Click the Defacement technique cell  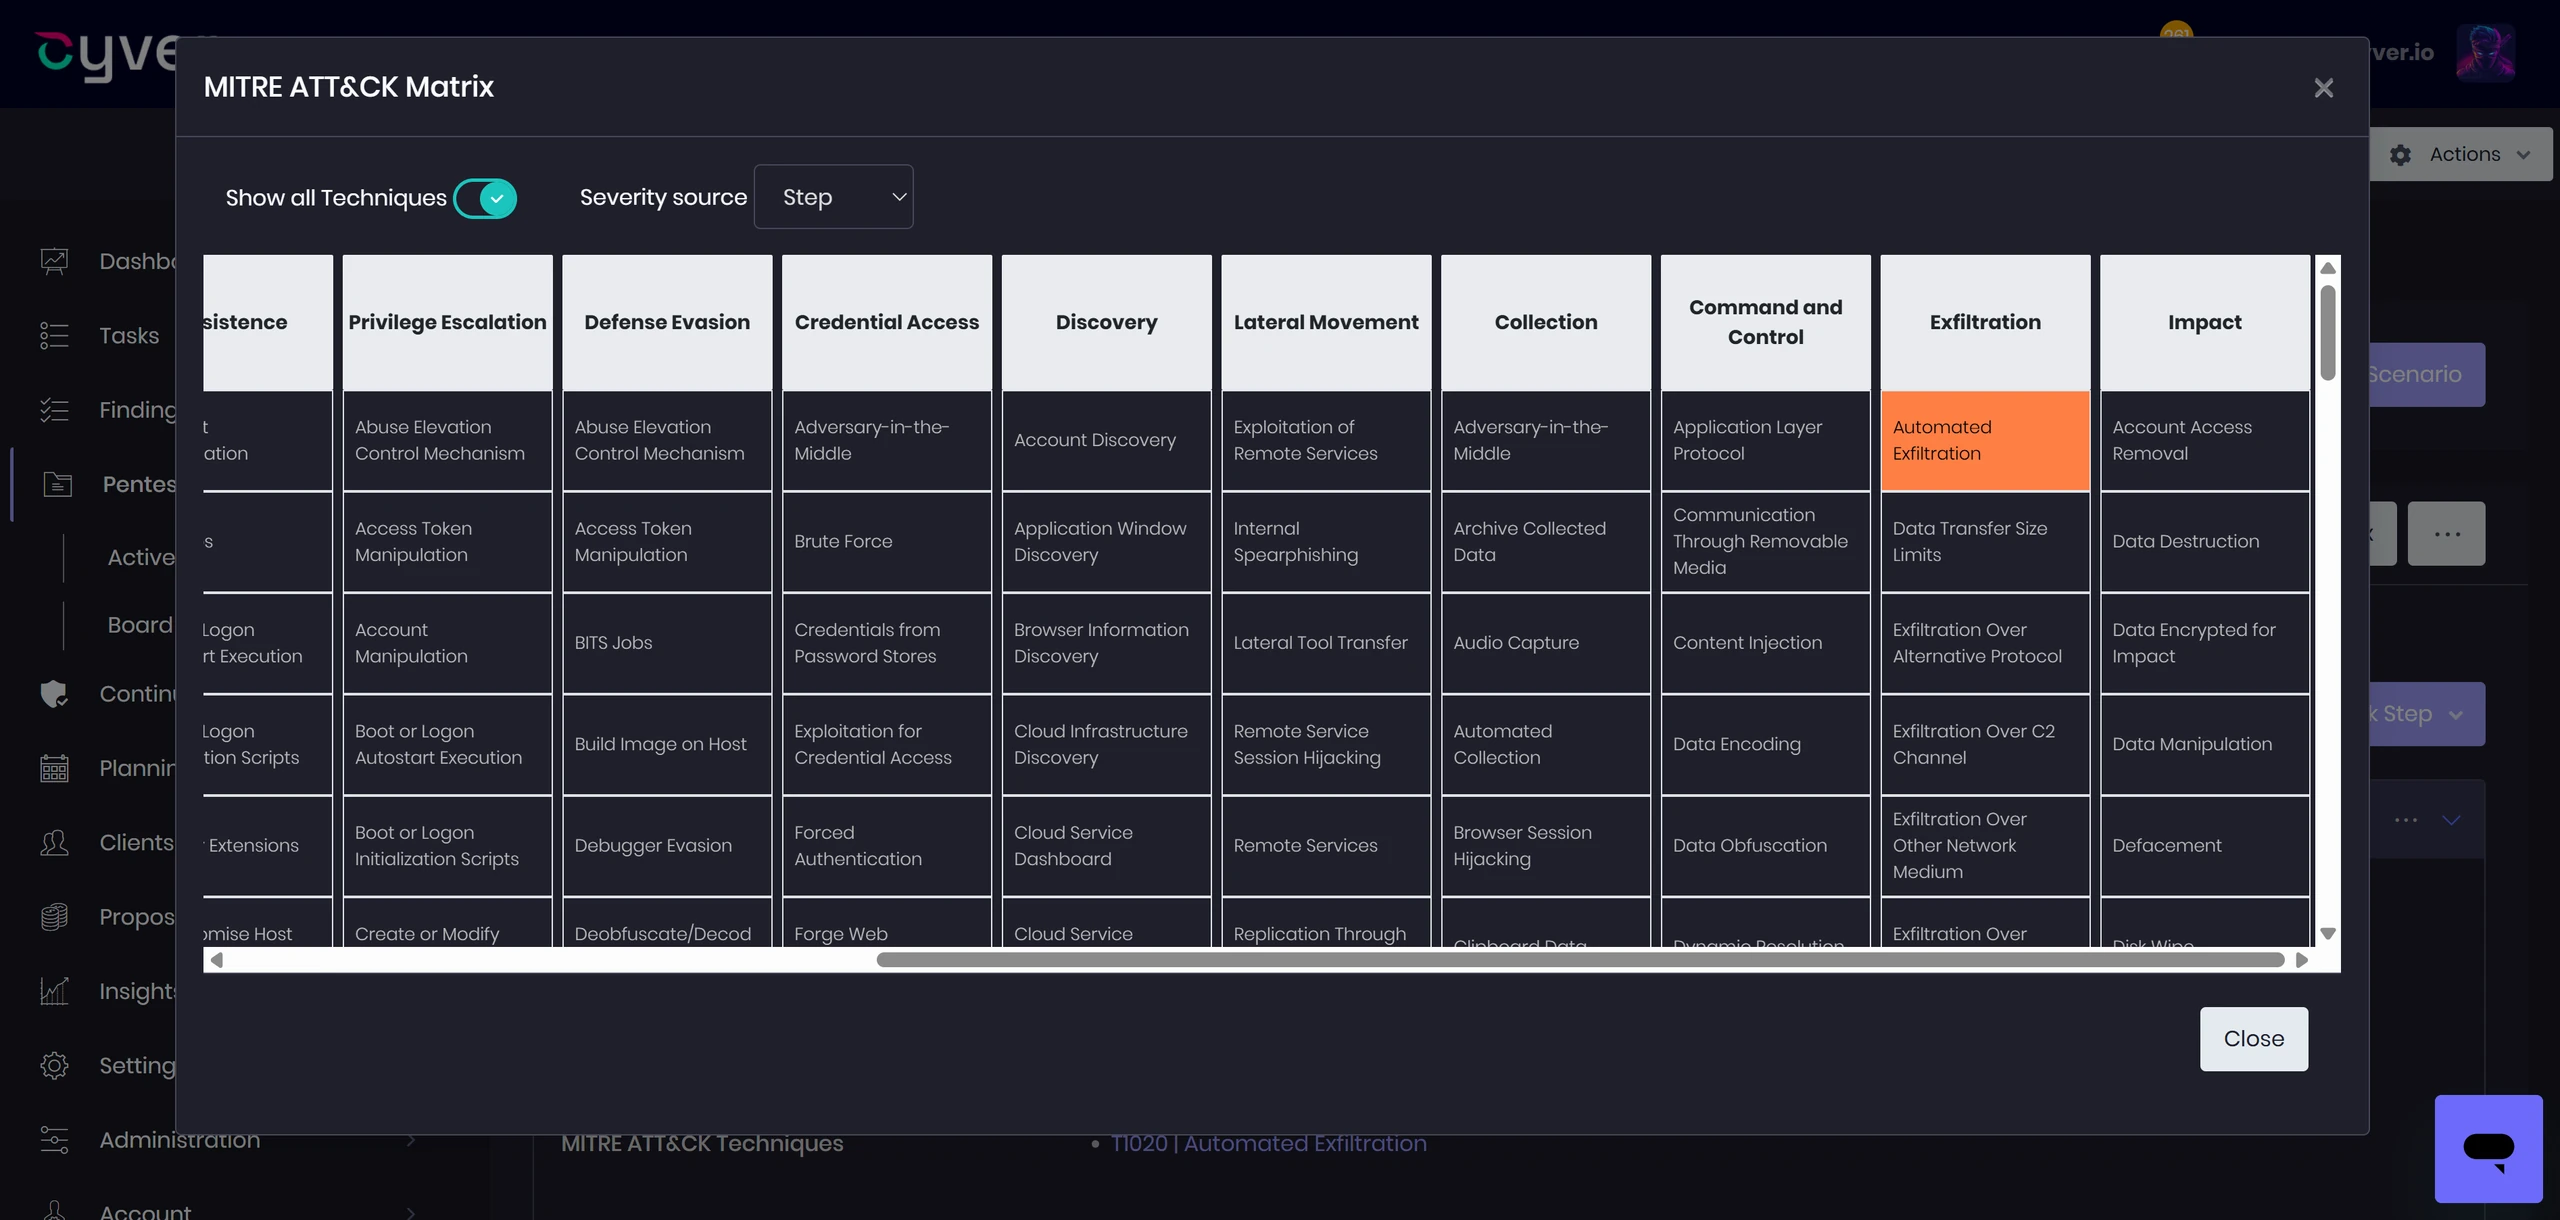tap(2205, 845)
